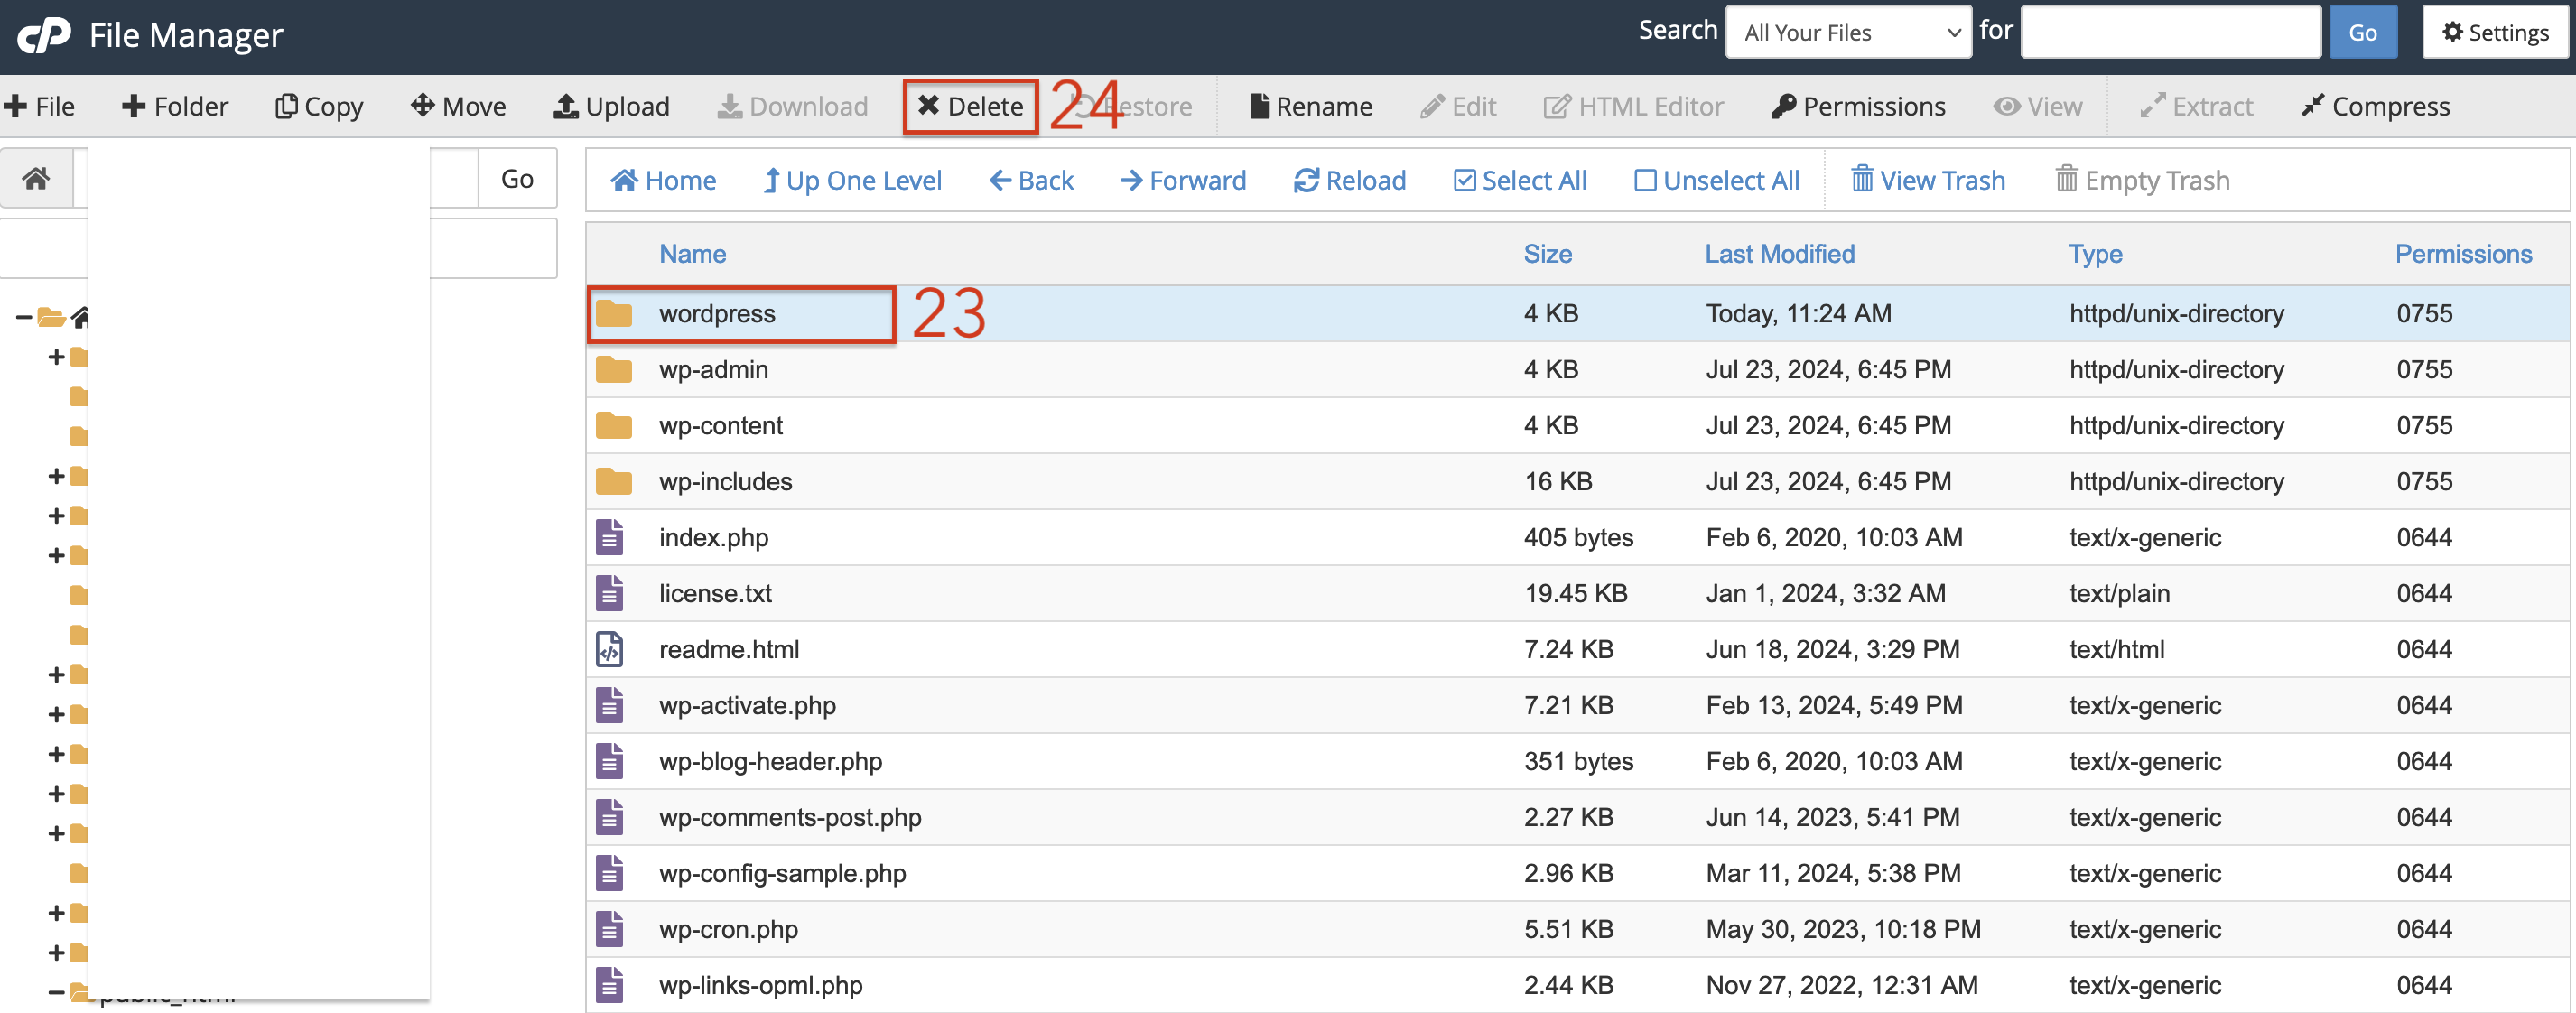Click the home icon beside the path field

point(37,179)
